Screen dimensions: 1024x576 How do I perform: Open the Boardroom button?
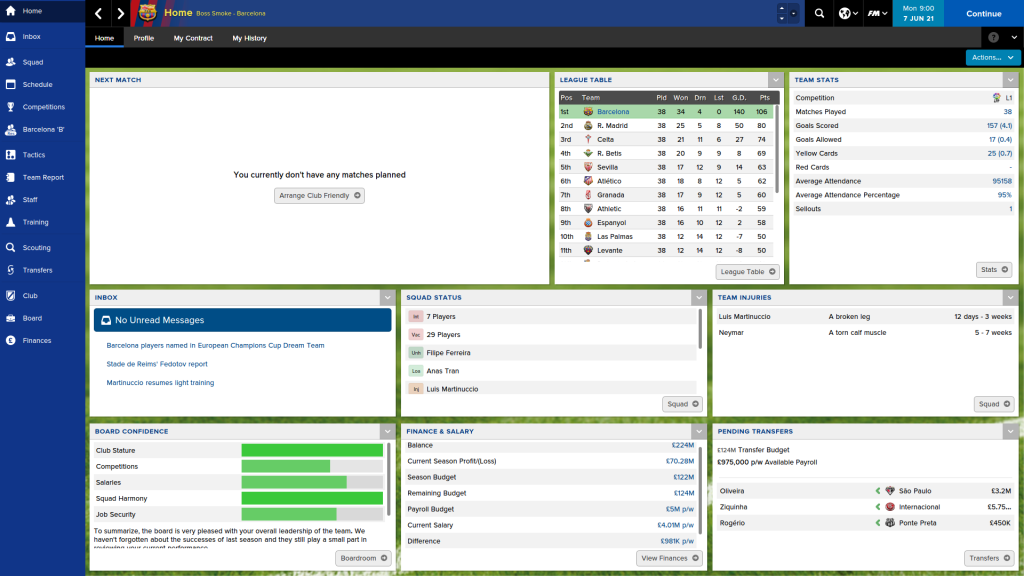pos(363,558)
